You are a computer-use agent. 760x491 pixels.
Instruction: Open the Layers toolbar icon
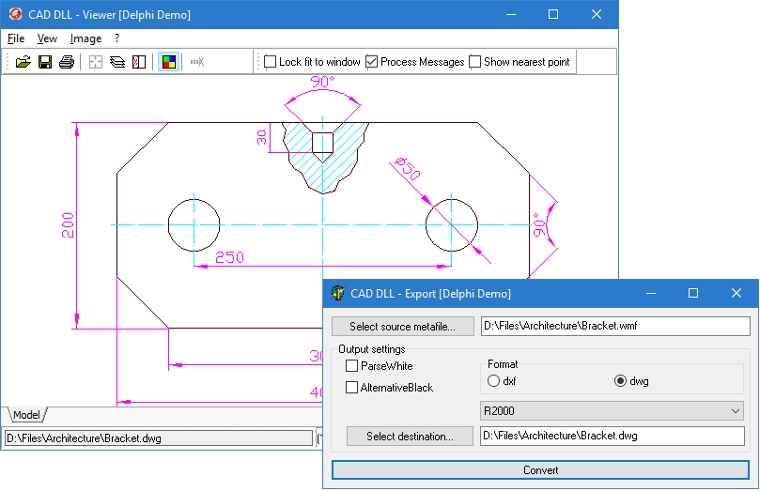tap(118, 62)
